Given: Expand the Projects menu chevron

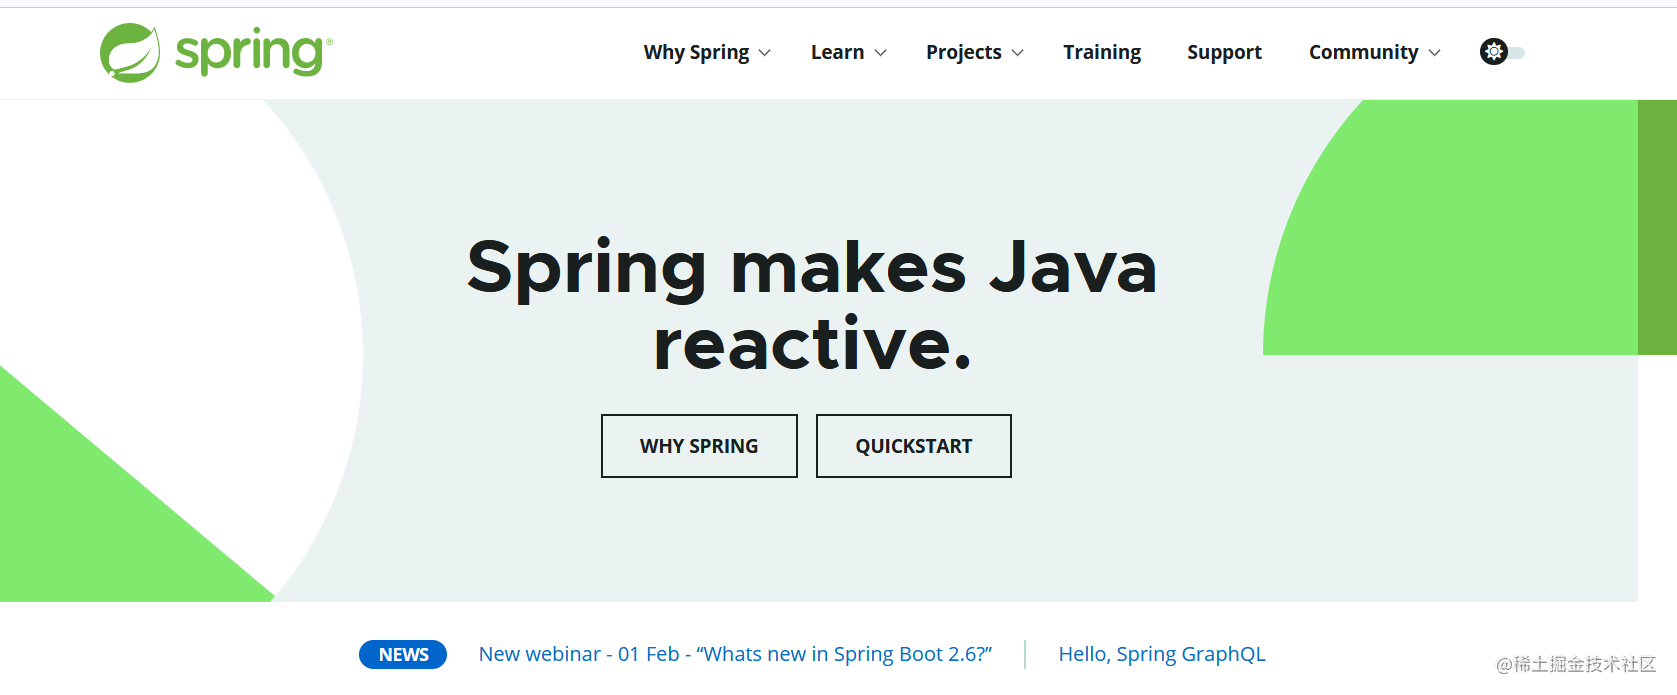Looking at the screenshot, I should [x=1018, y=53].
